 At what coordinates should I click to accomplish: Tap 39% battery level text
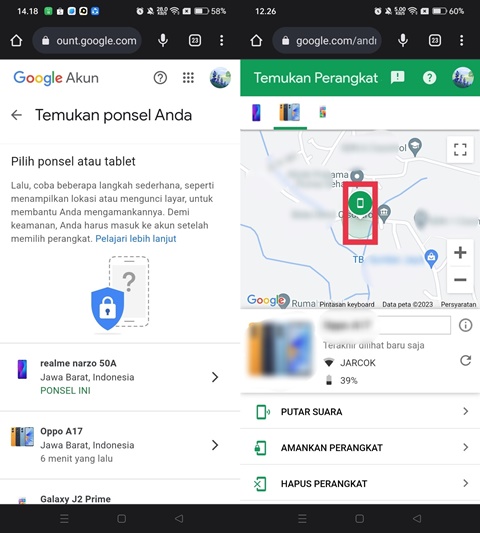pyautogui.click(x=349, y=380)
